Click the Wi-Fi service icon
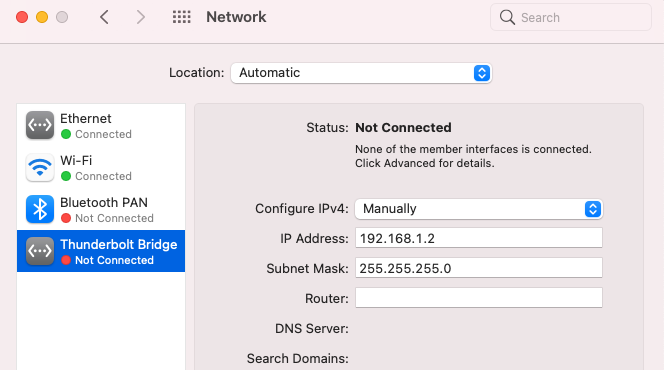Screen dimensions: 664x370 [x=40, y=167]
